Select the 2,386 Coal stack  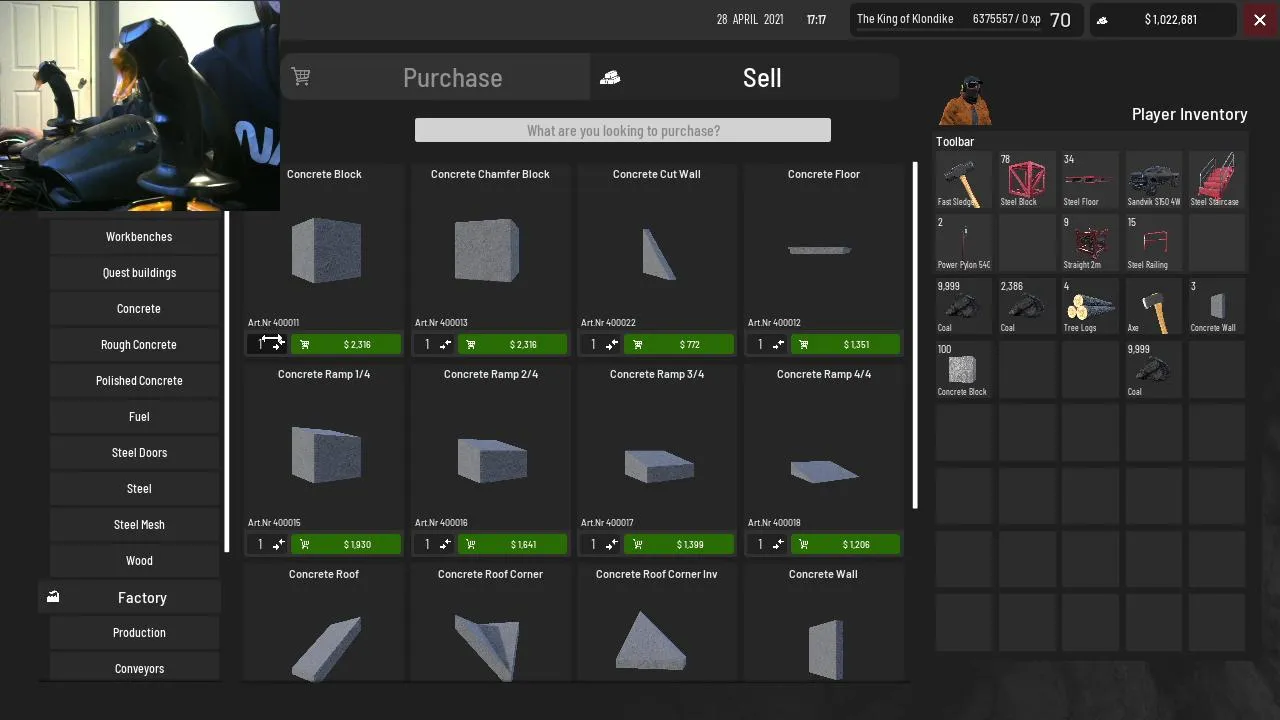(1027, 306)
